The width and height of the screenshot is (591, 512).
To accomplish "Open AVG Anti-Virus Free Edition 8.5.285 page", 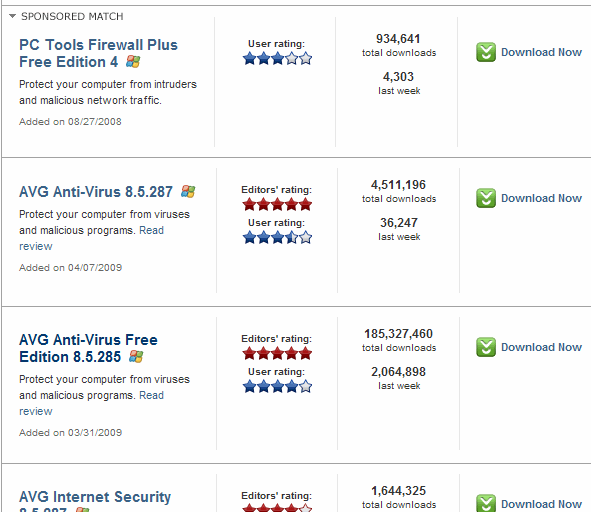I will (x=88, y=348).
